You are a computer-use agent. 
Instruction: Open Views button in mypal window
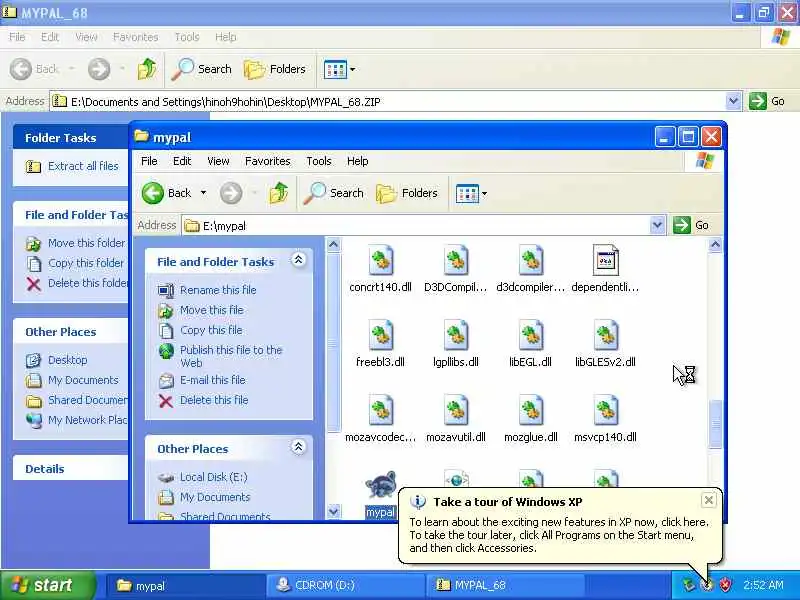[x=467, y=193]
